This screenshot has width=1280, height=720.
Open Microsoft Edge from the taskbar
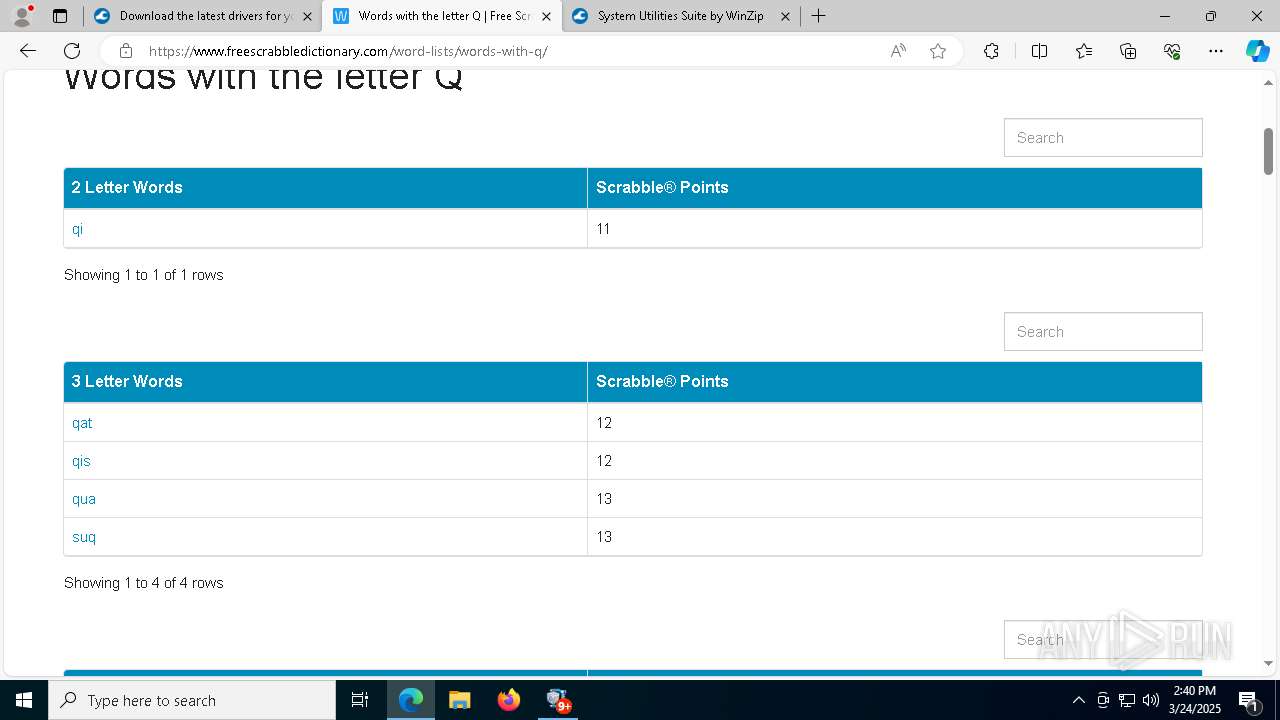pyautogui.click(x=411, y=700)
